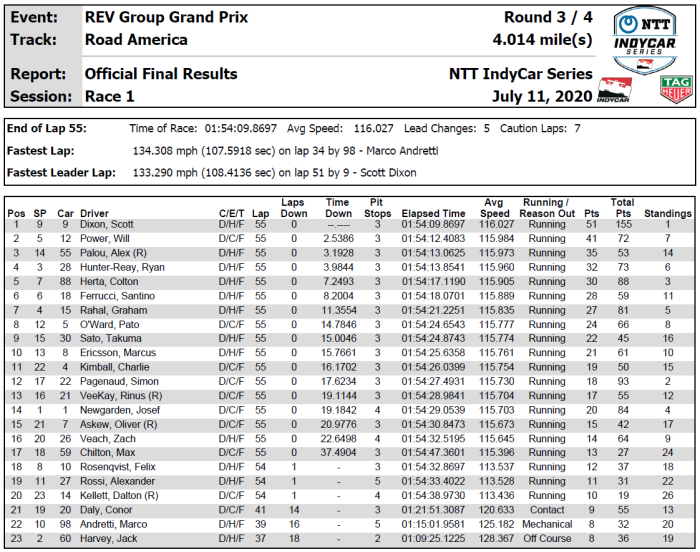The width and height of the screenshot is (700, 552).
Task: Click the Road America track name
Action: (x=136, y=40)
